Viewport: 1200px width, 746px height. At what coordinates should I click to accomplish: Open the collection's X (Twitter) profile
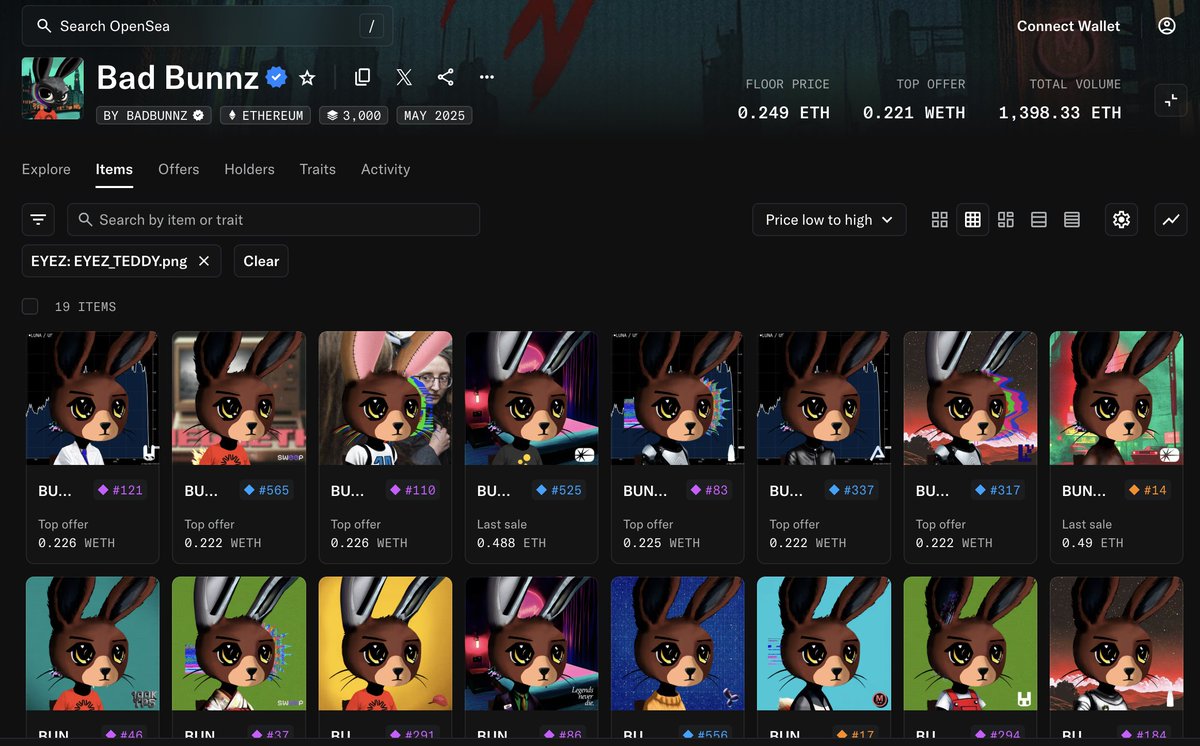[403, 77]
